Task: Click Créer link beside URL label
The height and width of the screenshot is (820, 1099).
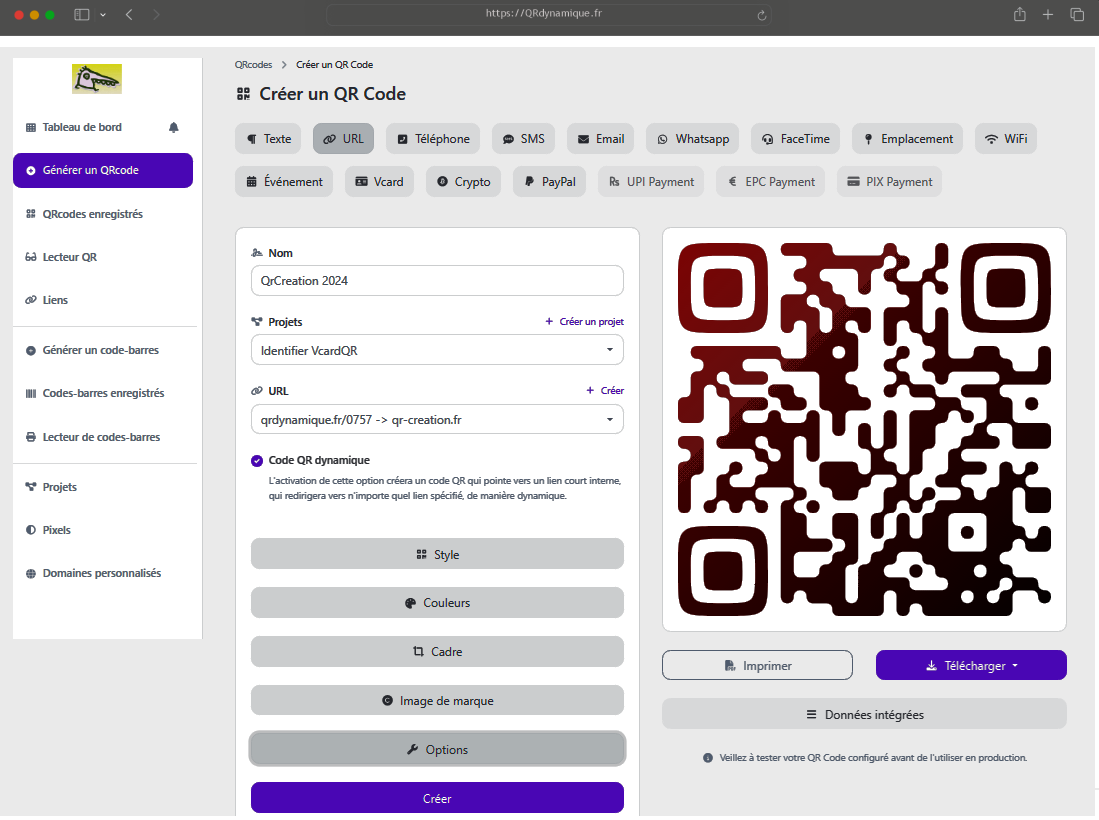Action: 605,391
